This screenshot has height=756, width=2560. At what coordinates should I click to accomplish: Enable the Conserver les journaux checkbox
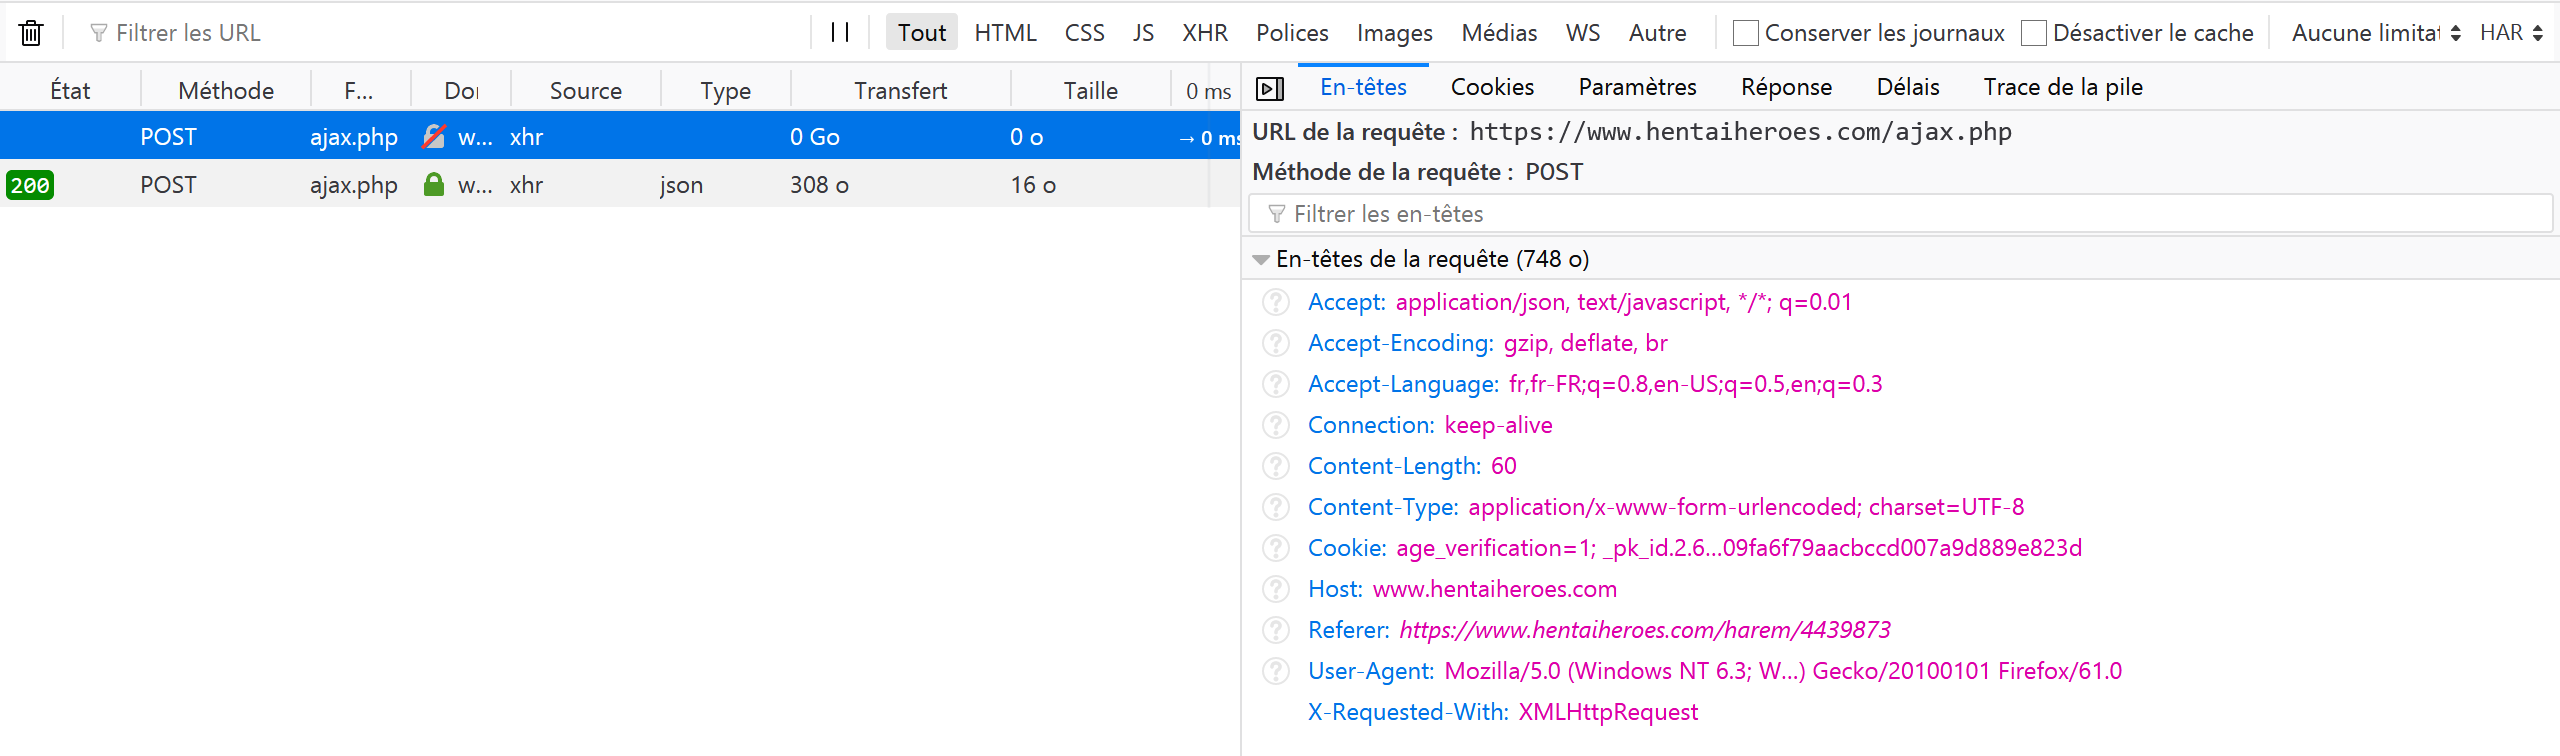point(1745,33)
